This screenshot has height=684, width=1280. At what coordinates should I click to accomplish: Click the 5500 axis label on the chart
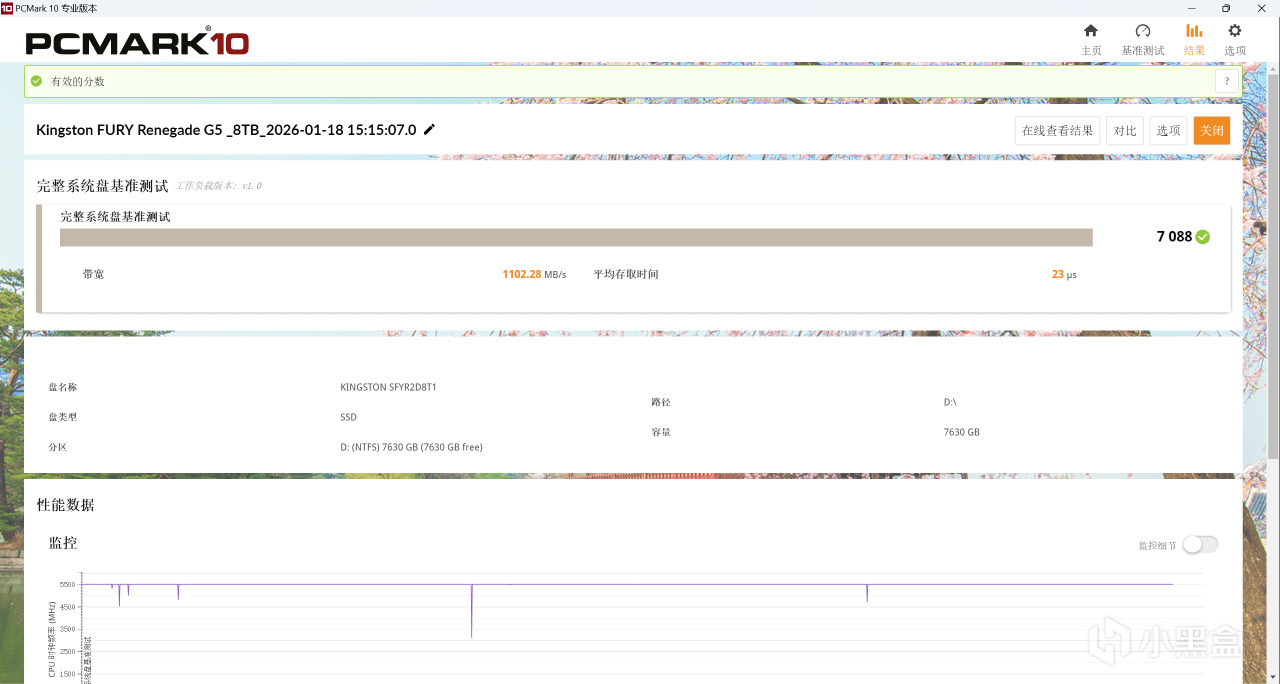point(67,584)
